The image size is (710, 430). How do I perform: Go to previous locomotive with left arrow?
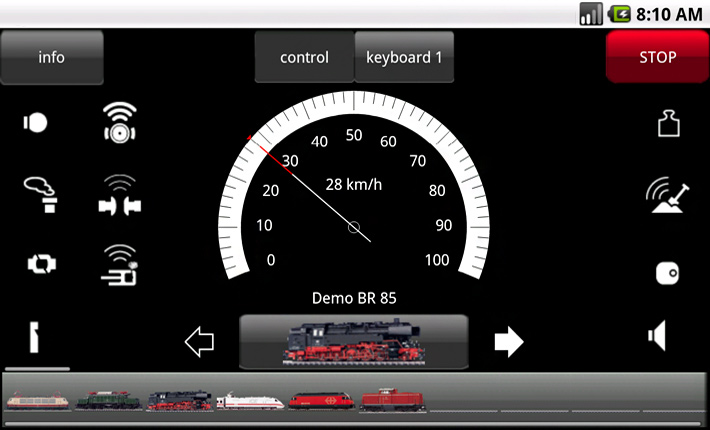tap(199, 341)
